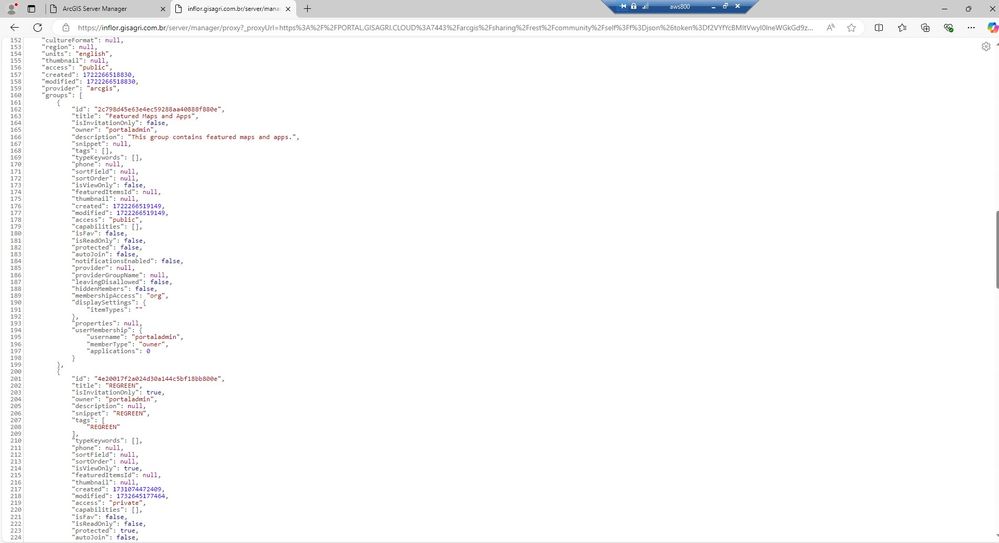
Task: Click the vertical scrollbar thumb
Action: [996, 249]
